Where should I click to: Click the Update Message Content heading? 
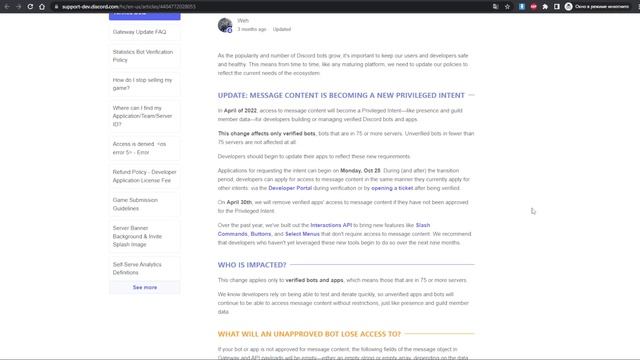coord(341,95)
